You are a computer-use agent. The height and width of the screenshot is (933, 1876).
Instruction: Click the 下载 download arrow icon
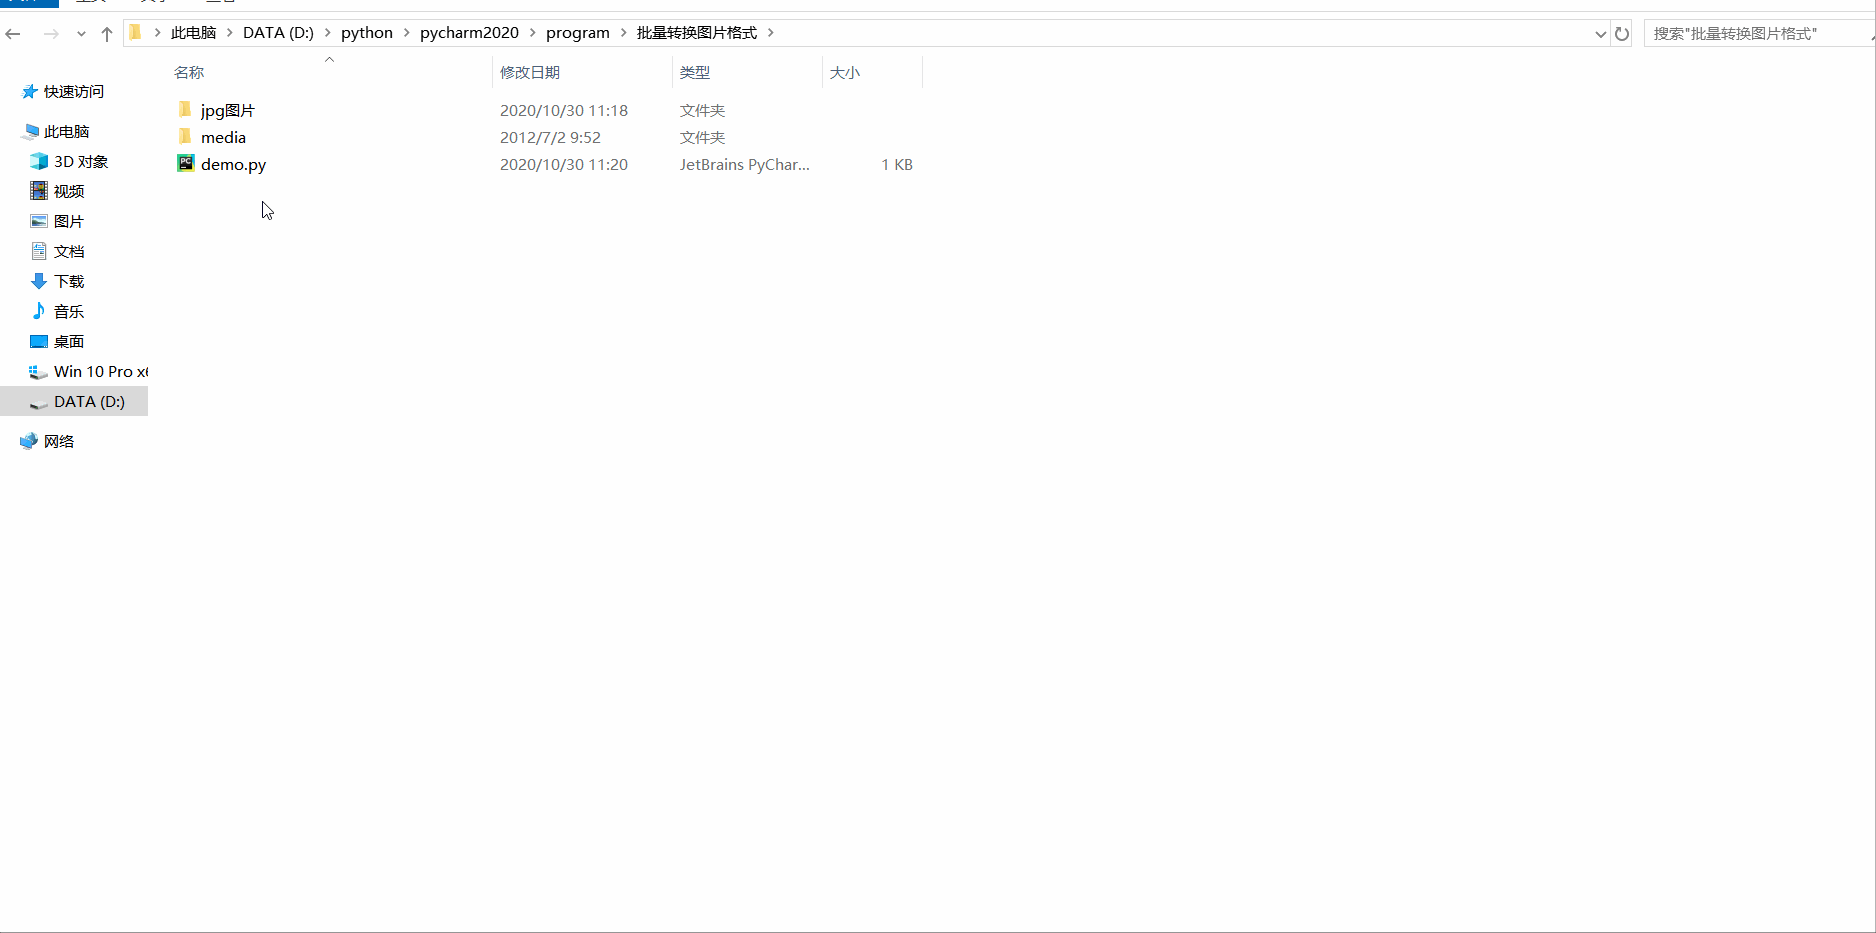point(39,281)
